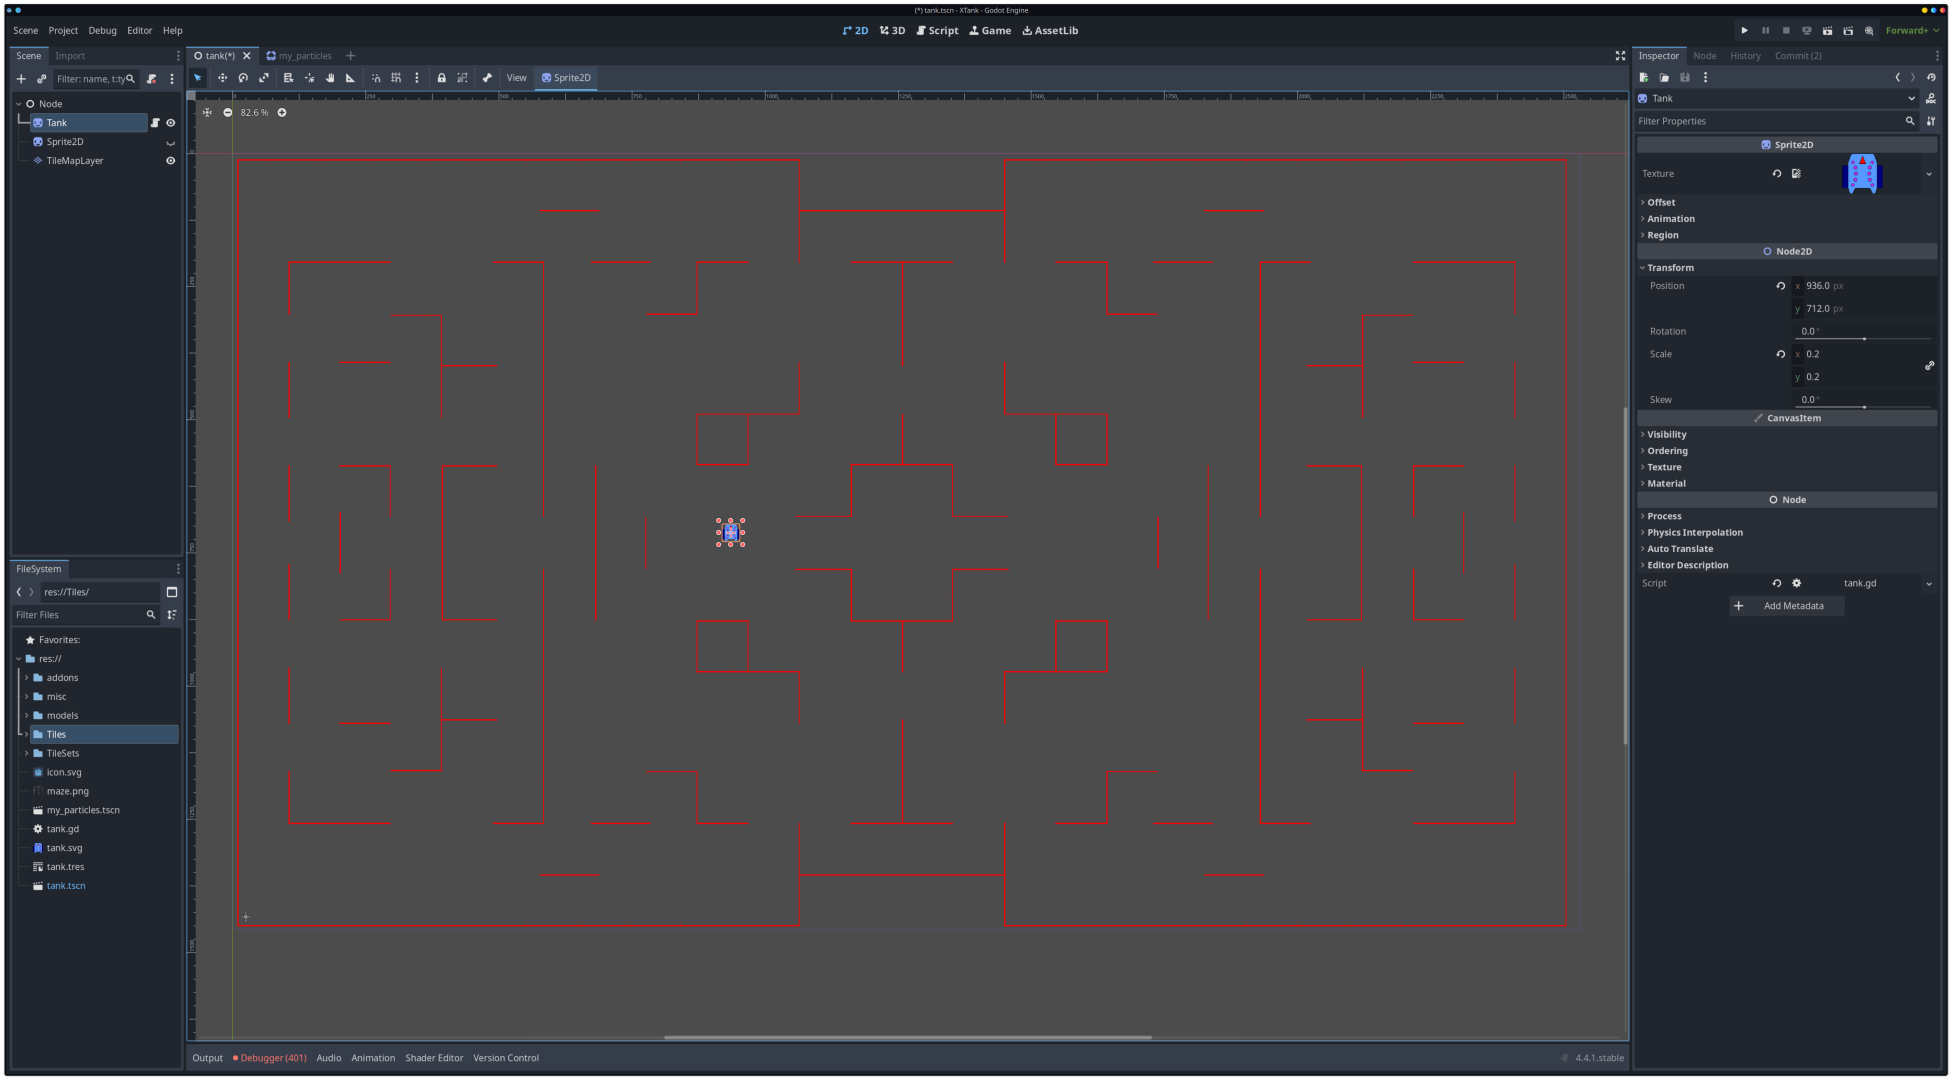Expand the Visibility section under CanvasItem
1952x1080 pixels.
coord(1664,434)
